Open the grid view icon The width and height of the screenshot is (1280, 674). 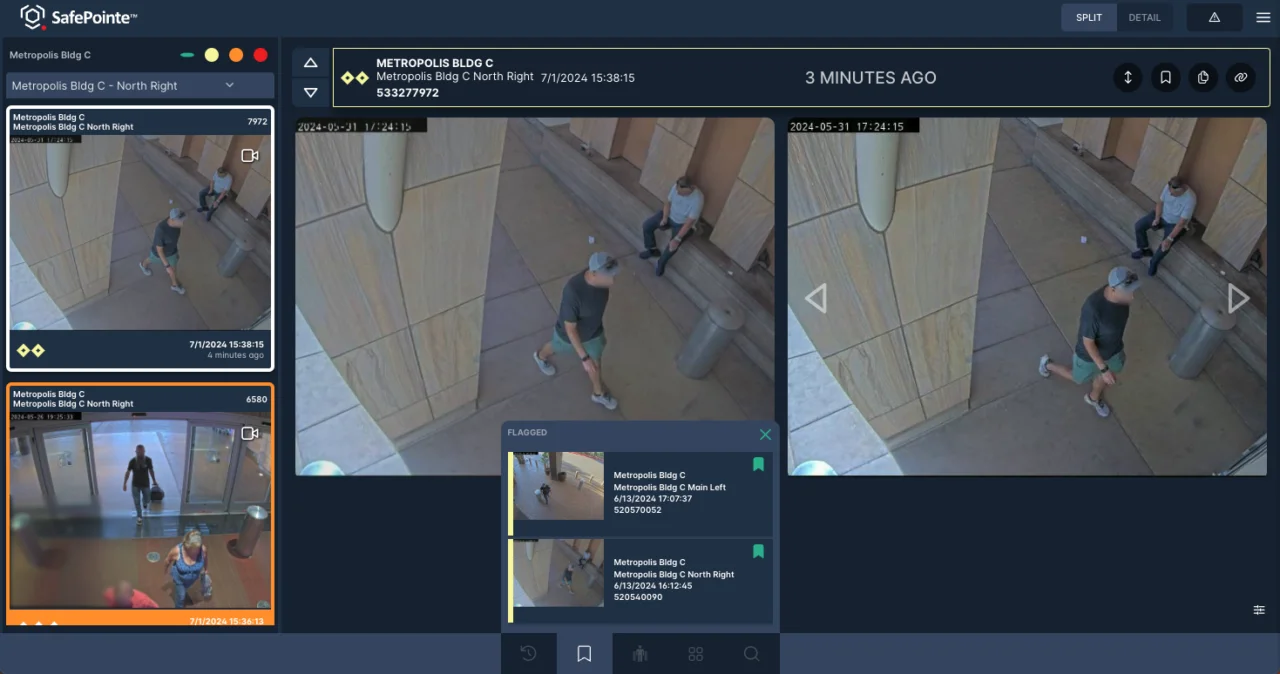pos(695,653)
